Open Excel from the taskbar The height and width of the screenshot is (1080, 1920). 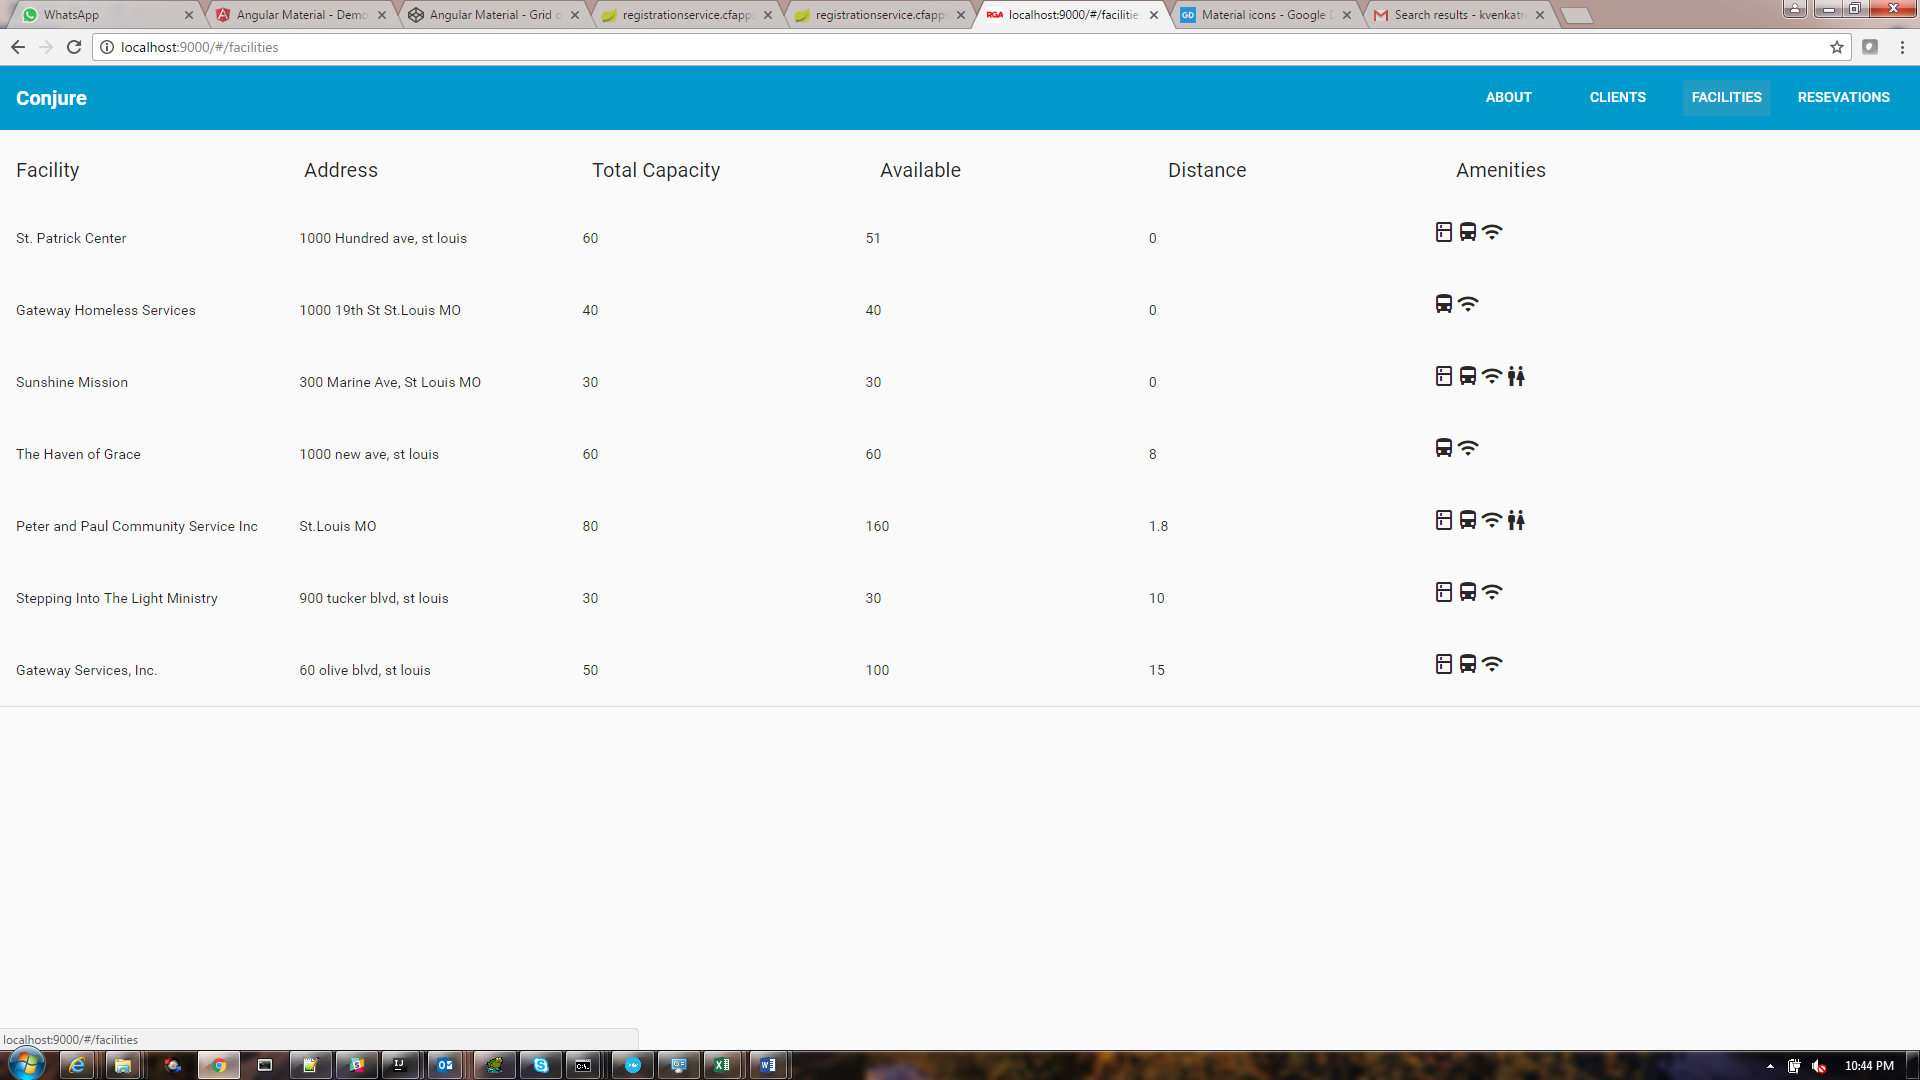click(x=722, y=1065)
